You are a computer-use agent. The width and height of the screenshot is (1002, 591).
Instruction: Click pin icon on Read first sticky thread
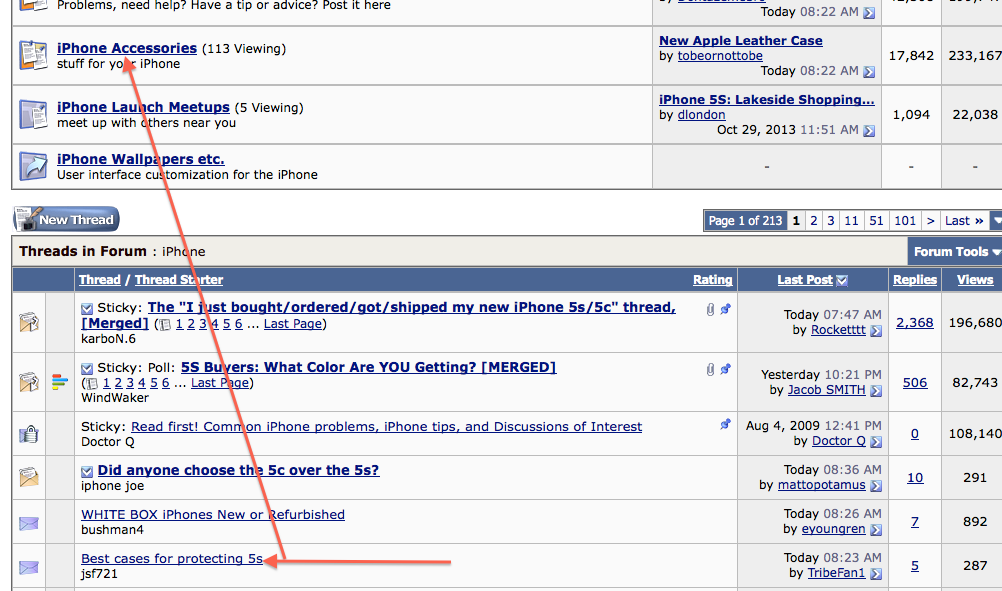click(x=725, y=424)
